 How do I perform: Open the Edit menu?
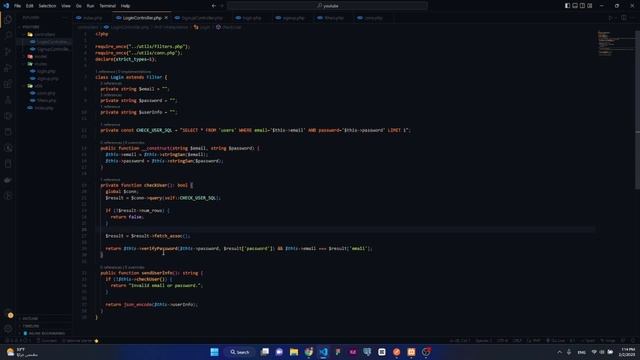pos(29,6)
